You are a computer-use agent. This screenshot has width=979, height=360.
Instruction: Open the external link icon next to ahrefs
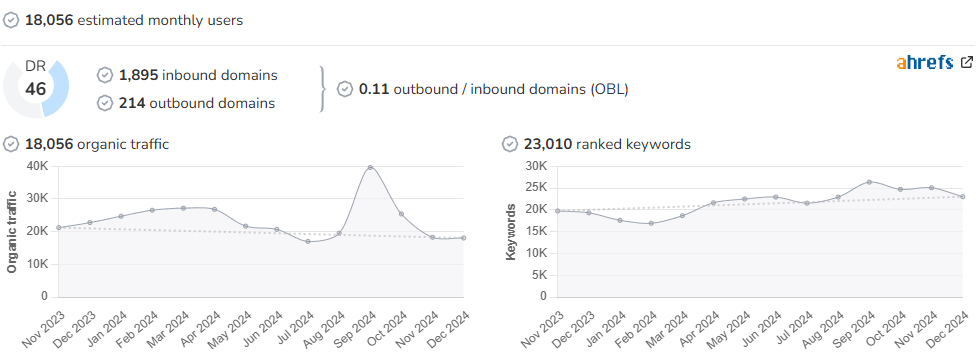click(967, 62)
